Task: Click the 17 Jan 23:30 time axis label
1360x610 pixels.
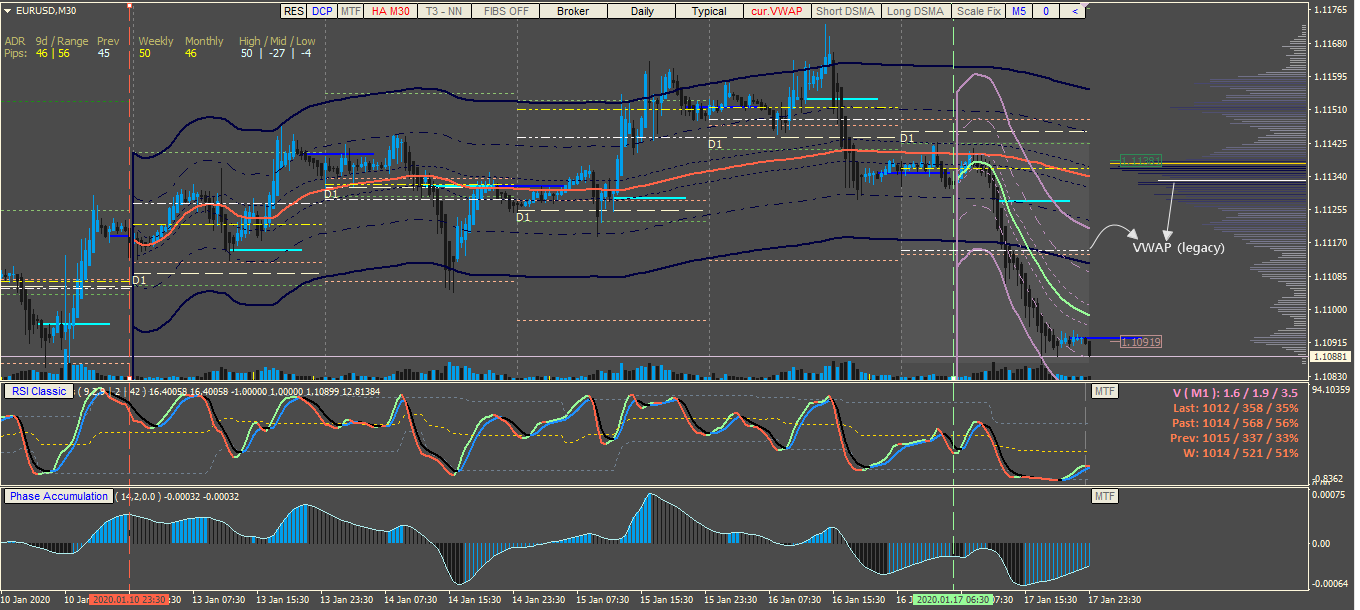Action: 1113,601
